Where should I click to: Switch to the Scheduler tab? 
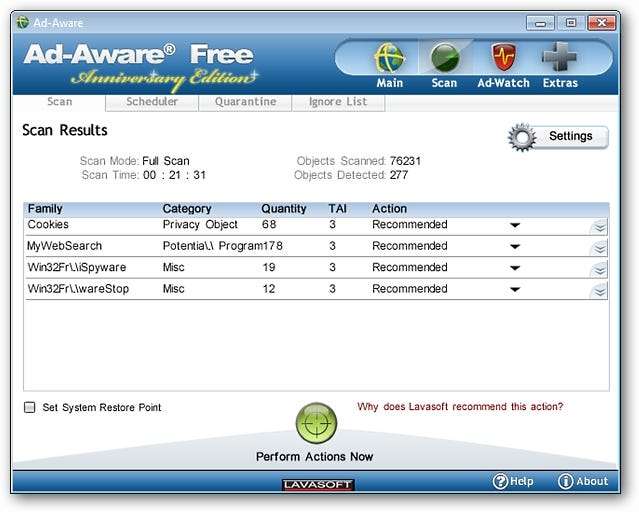pos(152,102)
